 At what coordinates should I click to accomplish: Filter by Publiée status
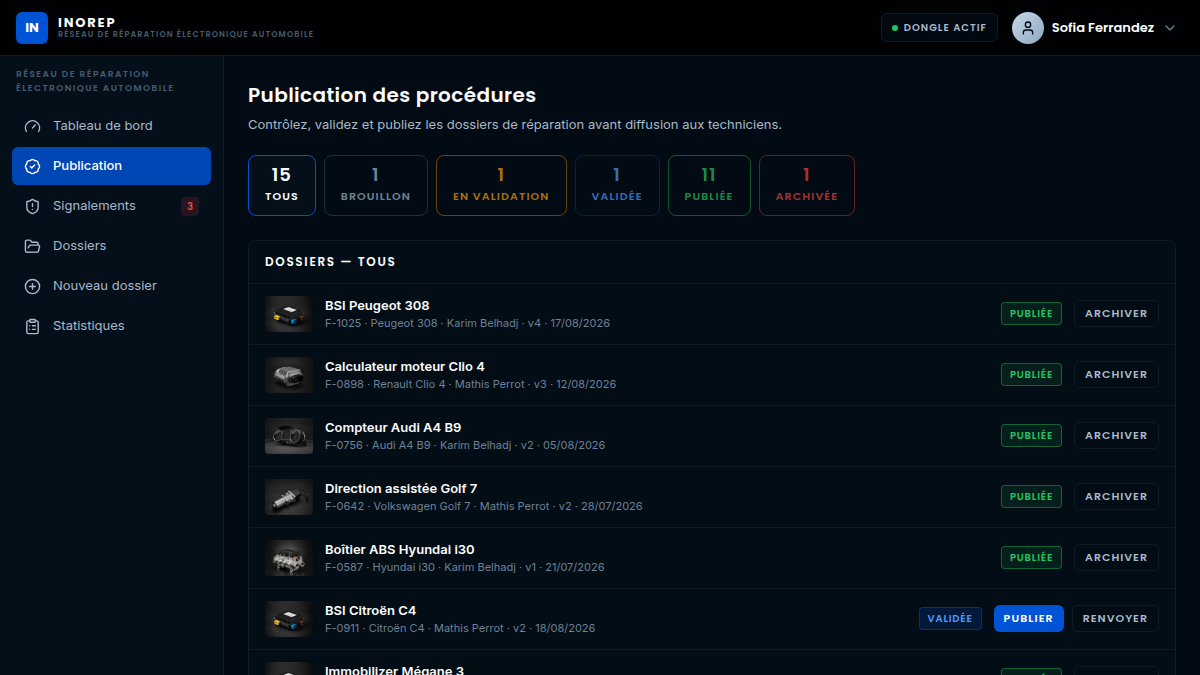pos(709,185)
